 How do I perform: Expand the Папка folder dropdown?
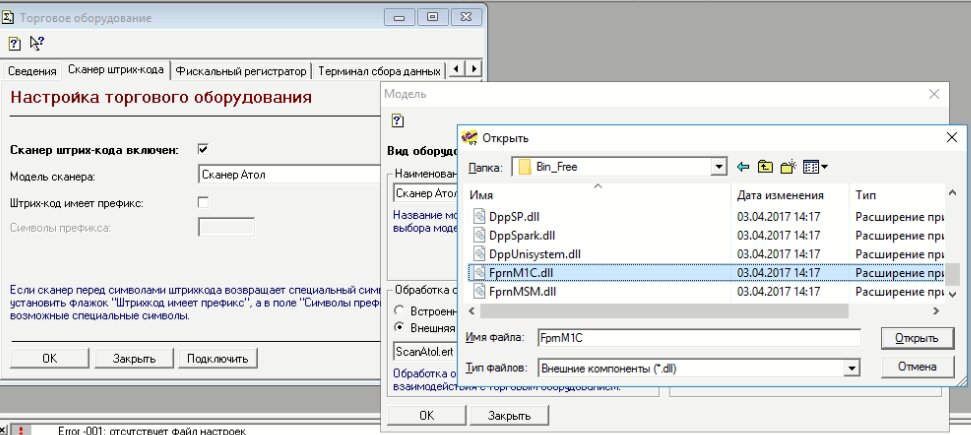tap(718, 167)
